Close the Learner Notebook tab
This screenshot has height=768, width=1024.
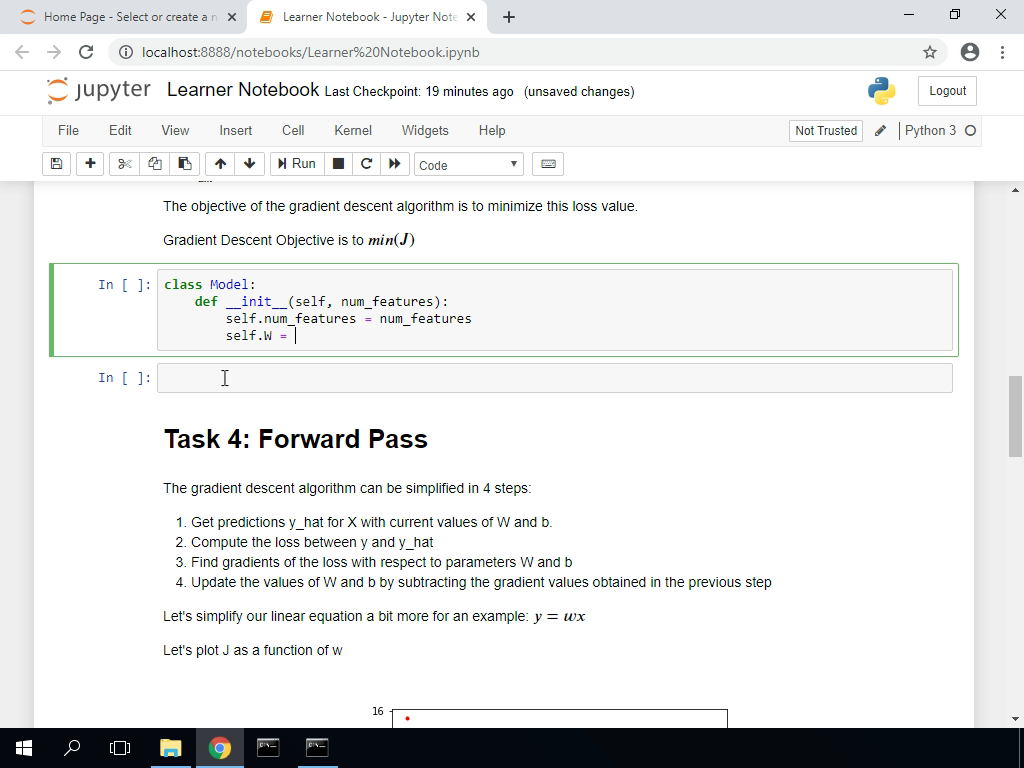coord(471,17)
